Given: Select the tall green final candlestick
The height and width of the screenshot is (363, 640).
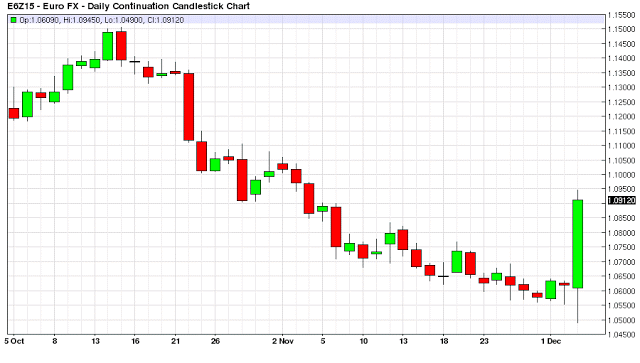Looking at the screenshot, I should click(578, 244).
